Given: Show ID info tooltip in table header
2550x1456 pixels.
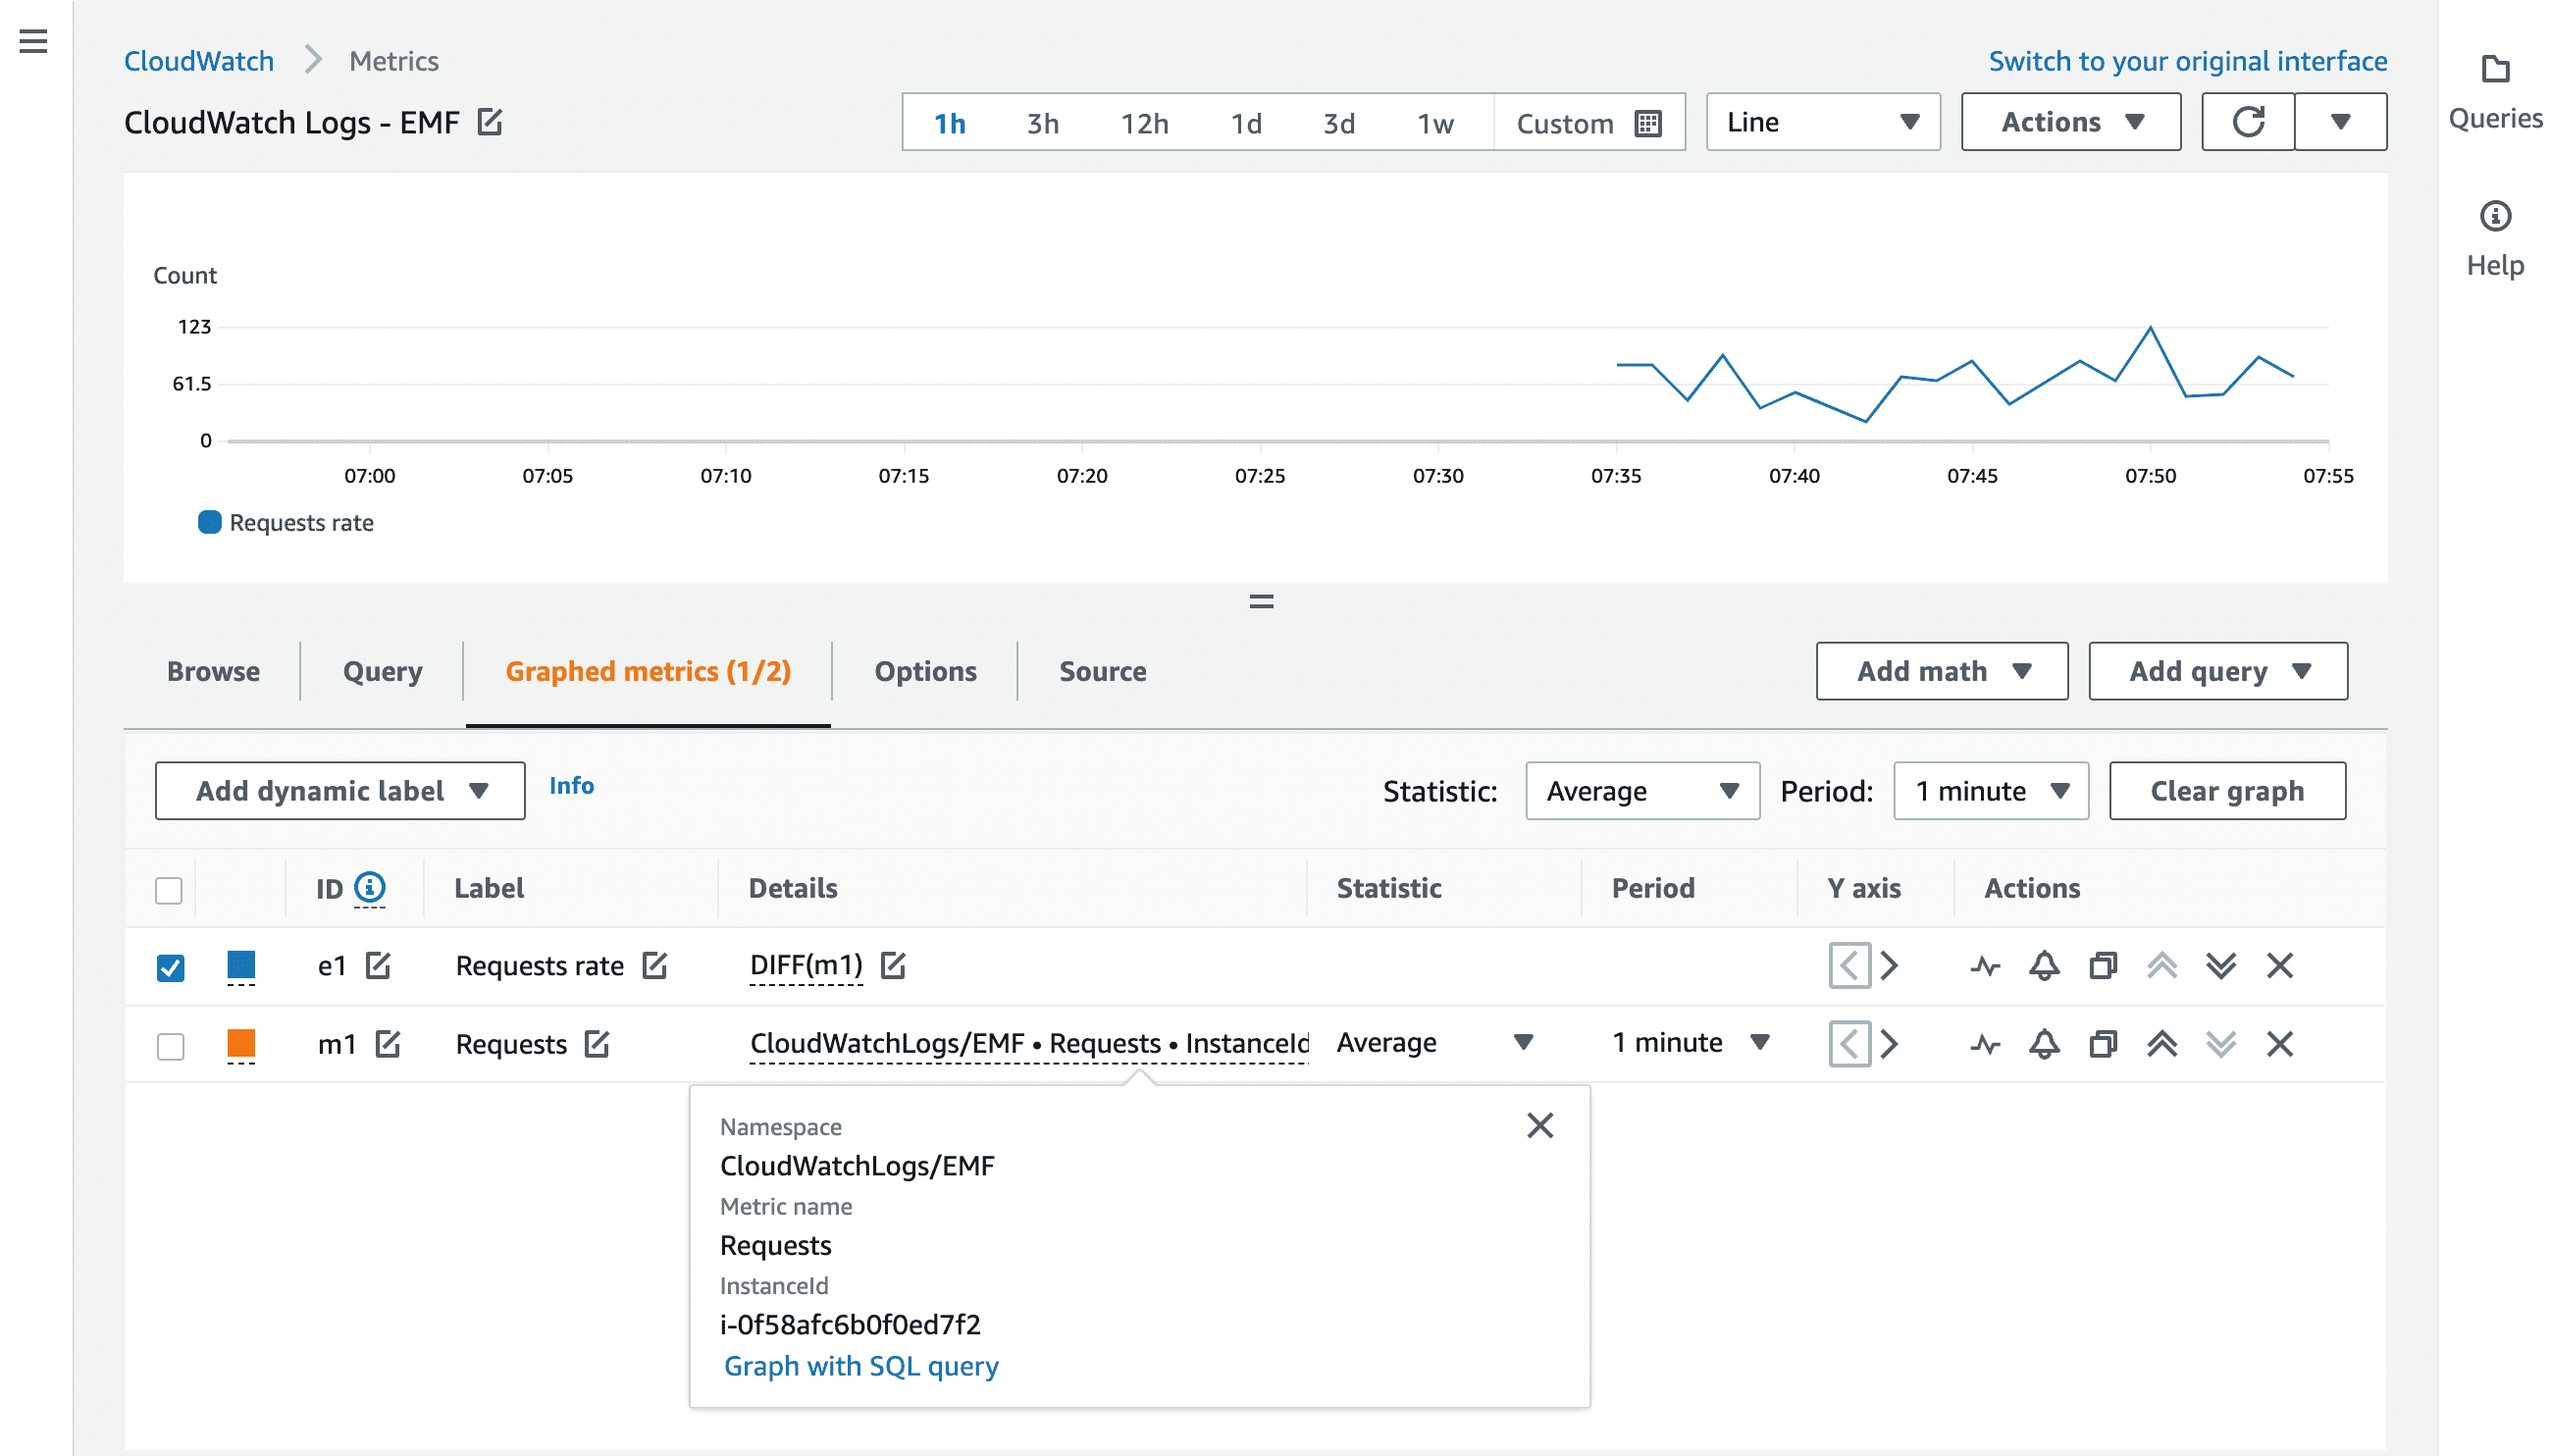Looking at the screenshot, I should [x=370, y=887].
